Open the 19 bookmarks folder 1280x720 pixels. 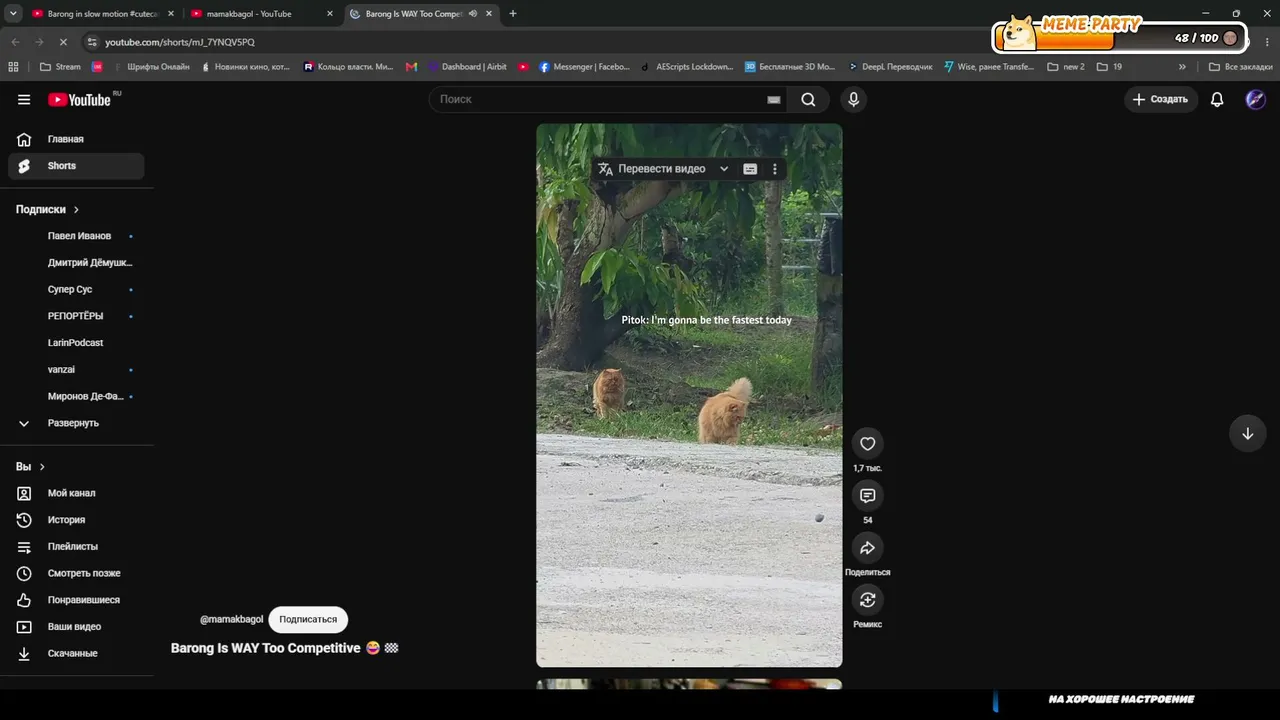tap(1109, 67)
